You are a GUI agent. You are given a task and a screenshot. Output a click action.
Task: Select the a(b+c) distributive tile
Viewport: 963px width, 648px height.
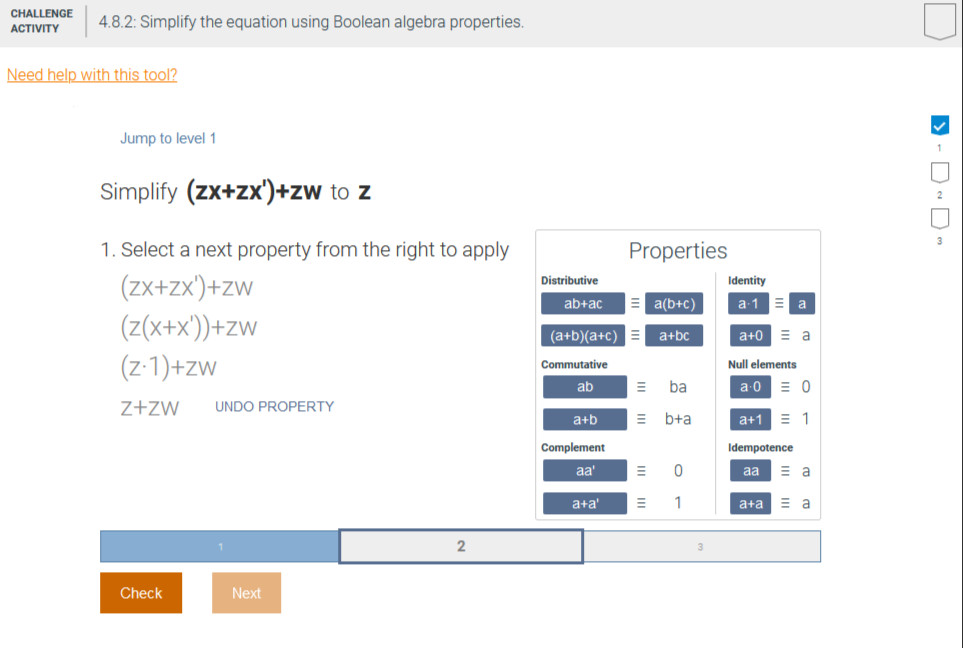675,302
